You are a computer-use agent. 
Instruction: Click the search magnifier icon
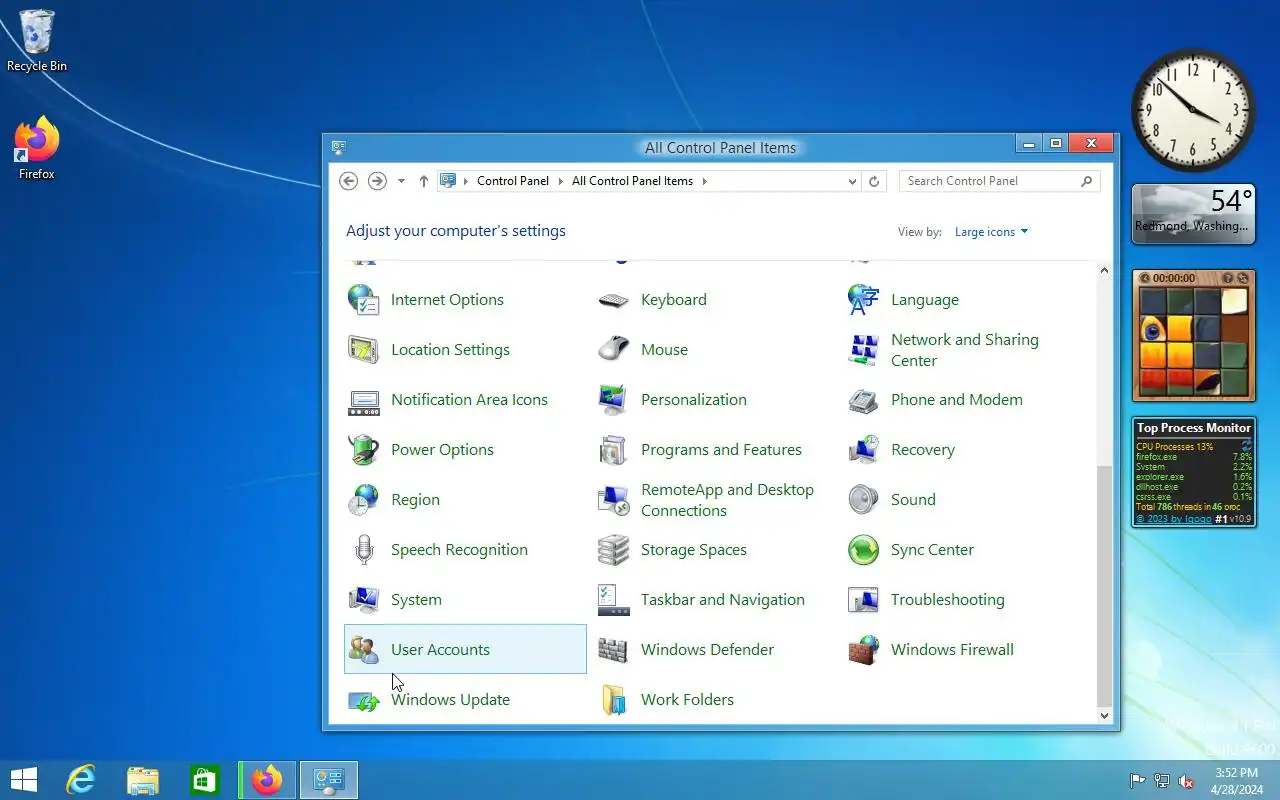click(x=1087, y=181)
